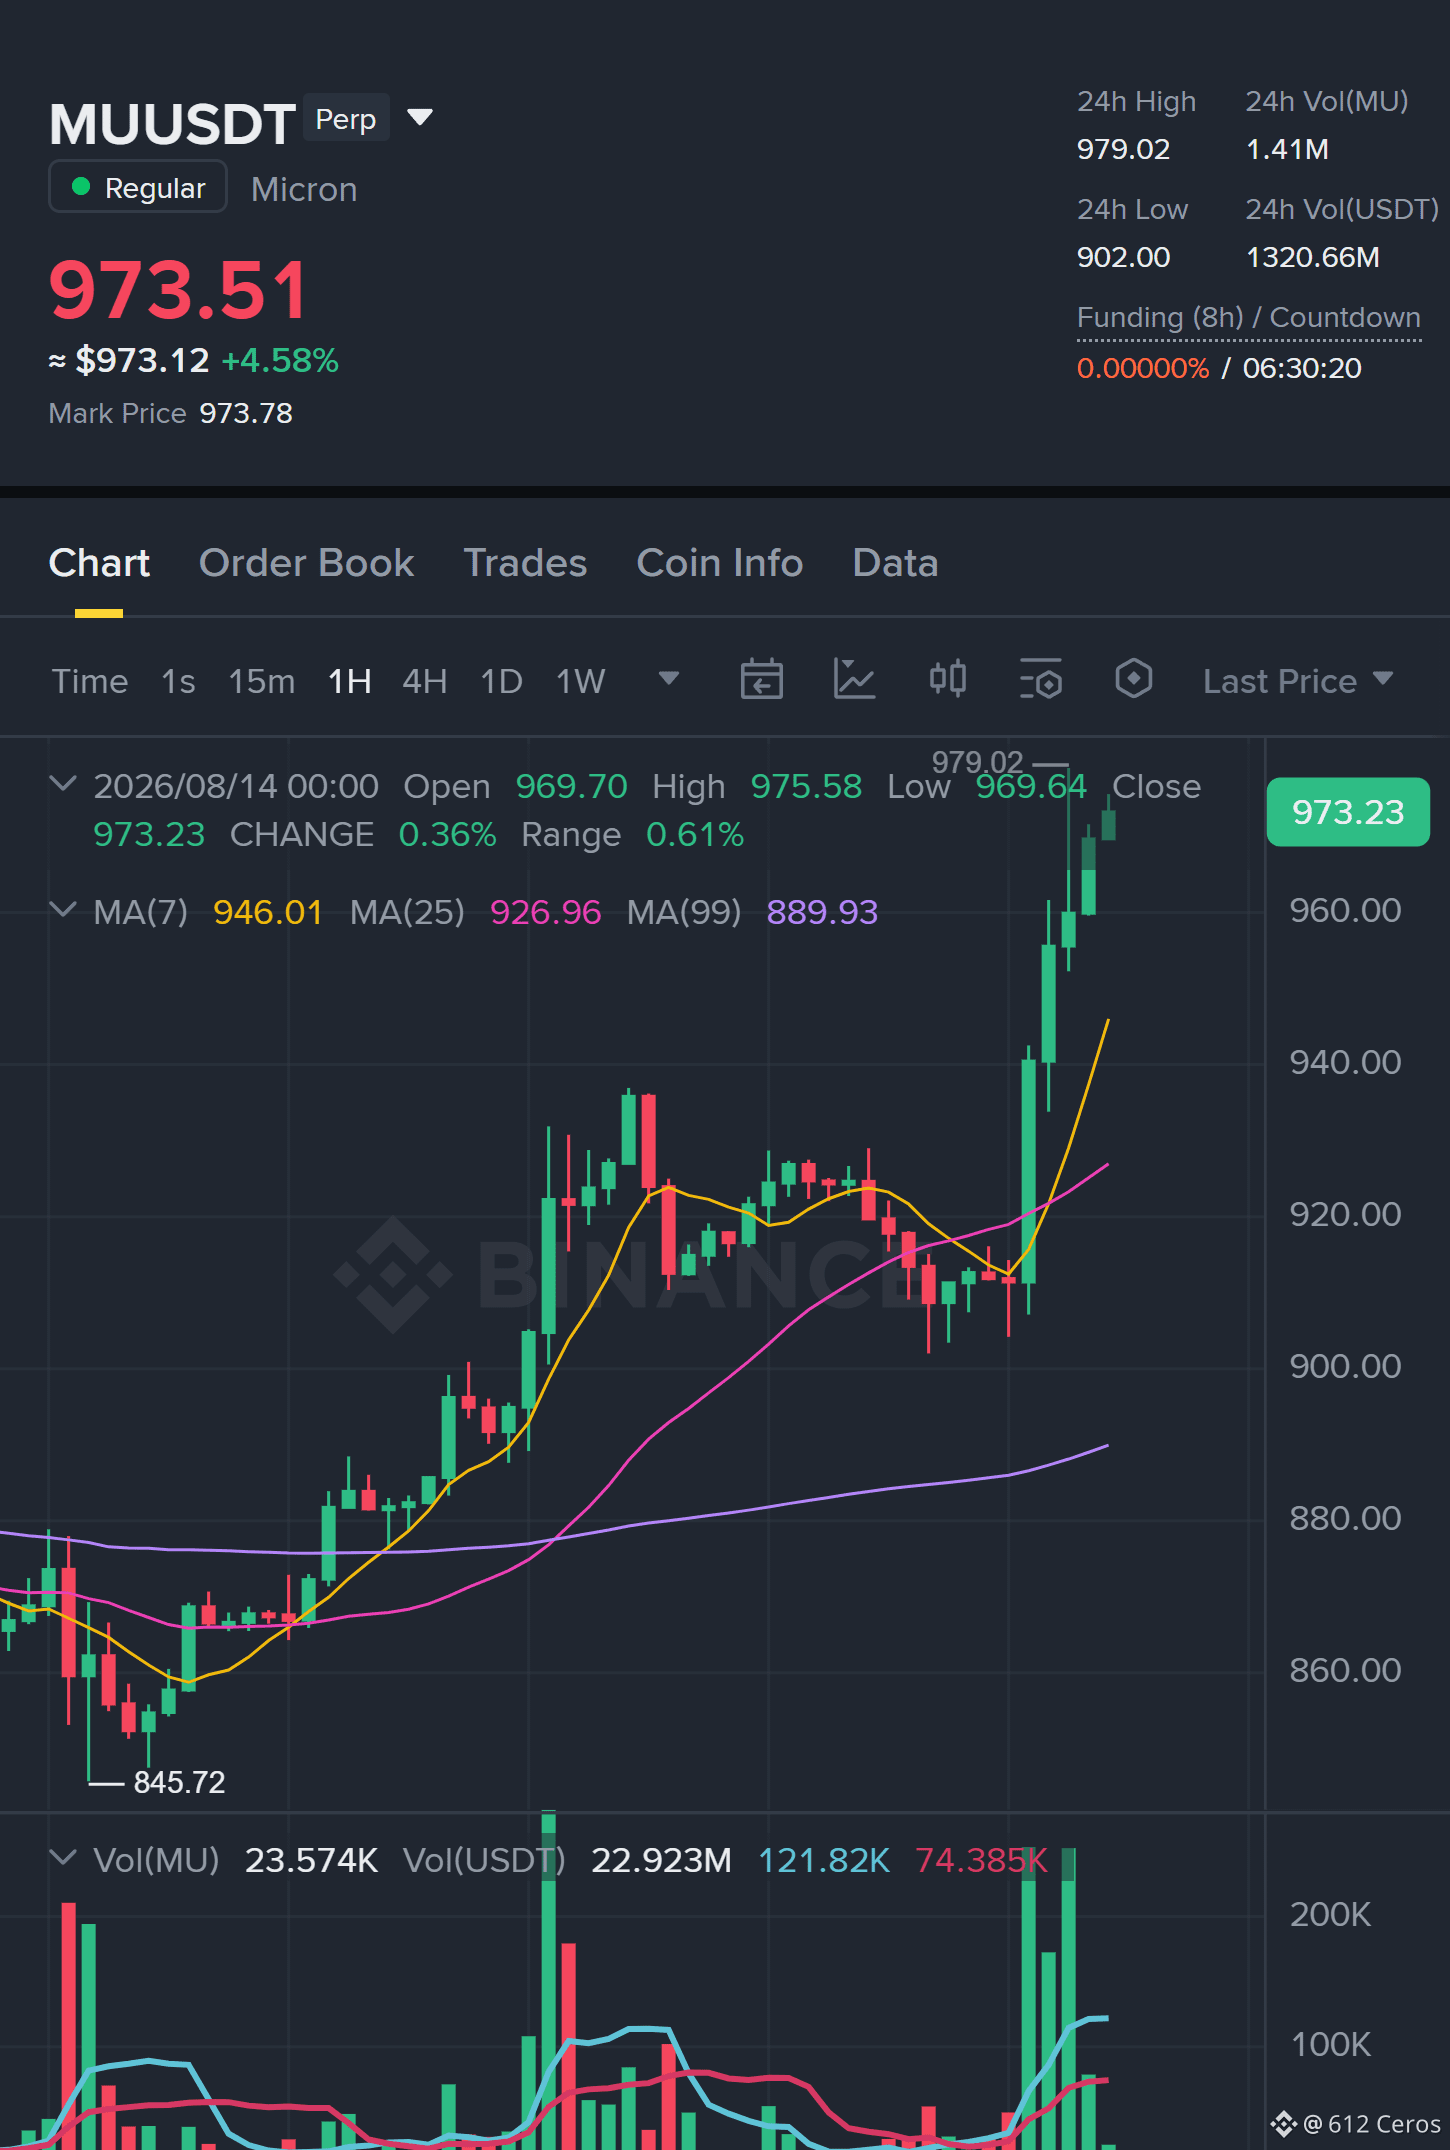Tap the 960.00 price axis label
This screenshot has height=2150, width=1450.
[x=1345, y=910]
